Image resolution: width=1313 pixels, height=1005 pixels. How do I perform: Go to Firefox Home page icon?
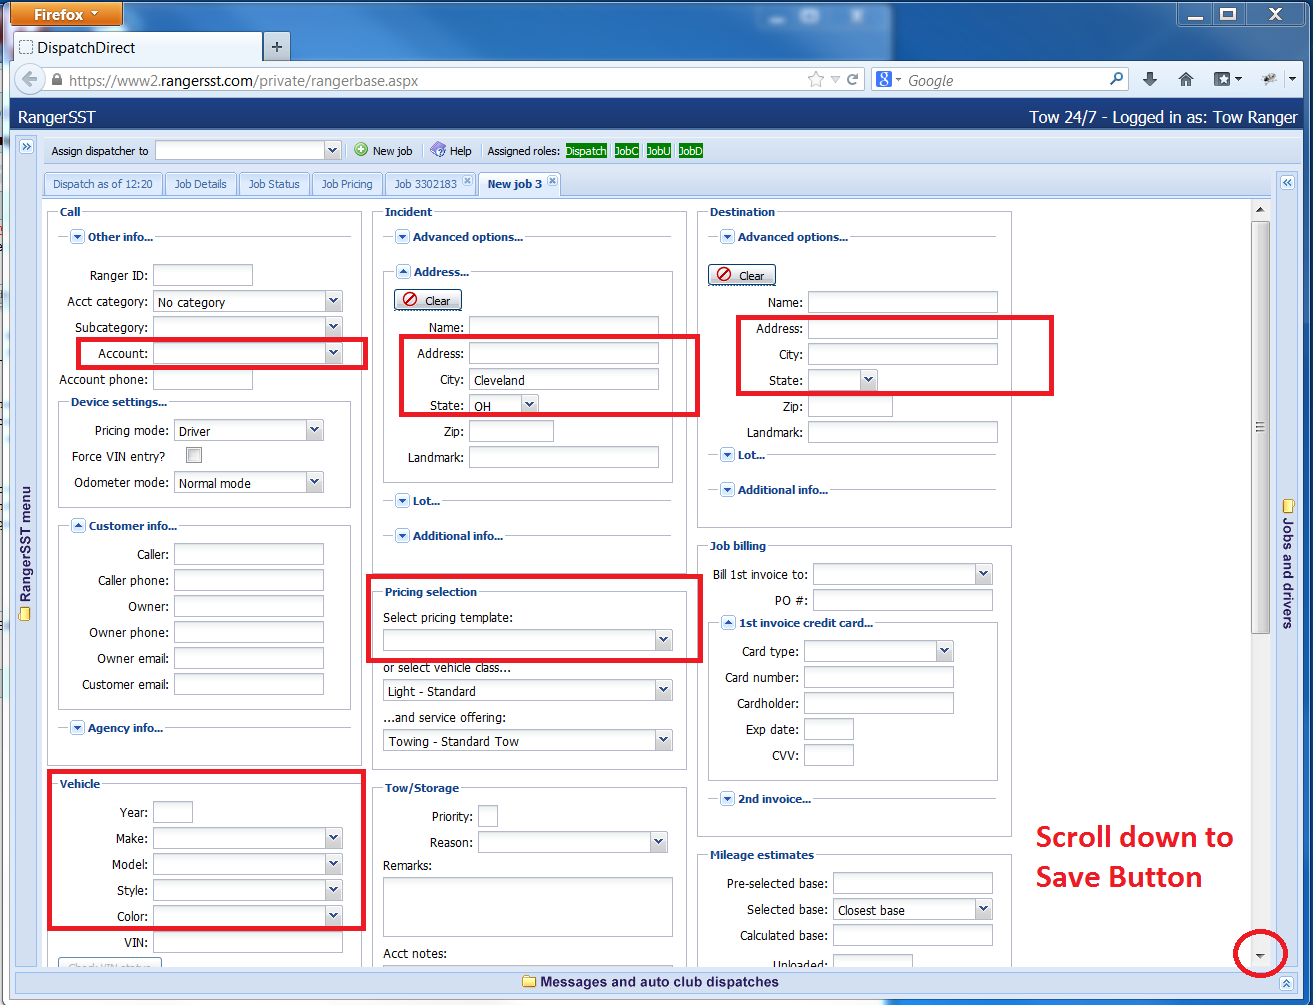click(1186, 80)
